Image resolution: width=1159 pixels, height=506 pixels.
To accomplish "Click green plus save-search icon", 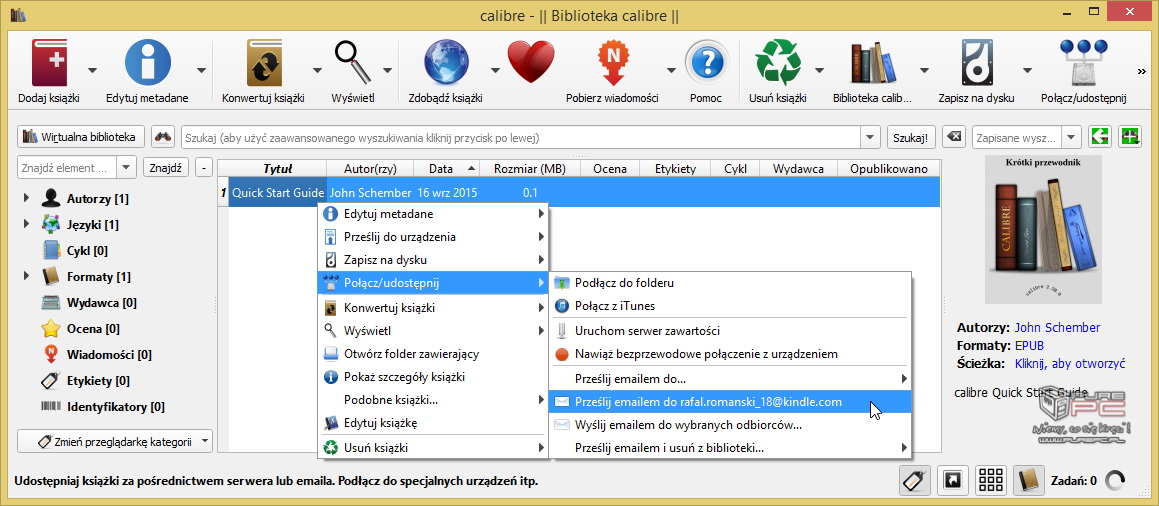I will (1130, 137).
